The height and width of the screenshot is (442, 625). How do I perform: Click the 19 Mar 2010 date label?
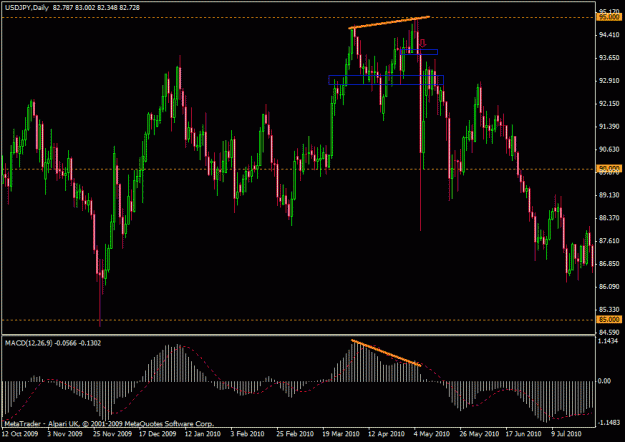tap(340, 434)
